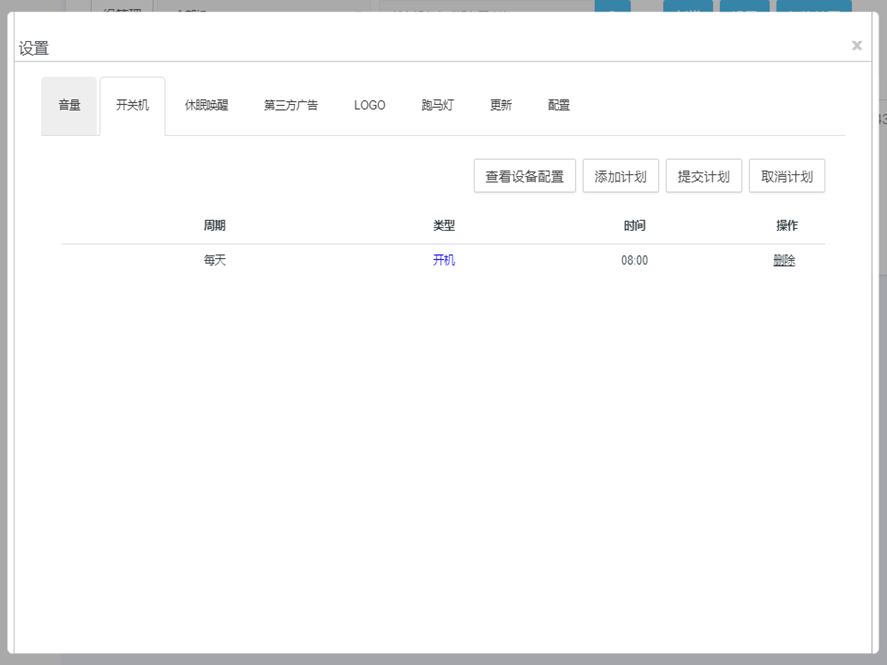887x665 pixels.
Task: Select the 更新 tab
Action: coord(501,105)
